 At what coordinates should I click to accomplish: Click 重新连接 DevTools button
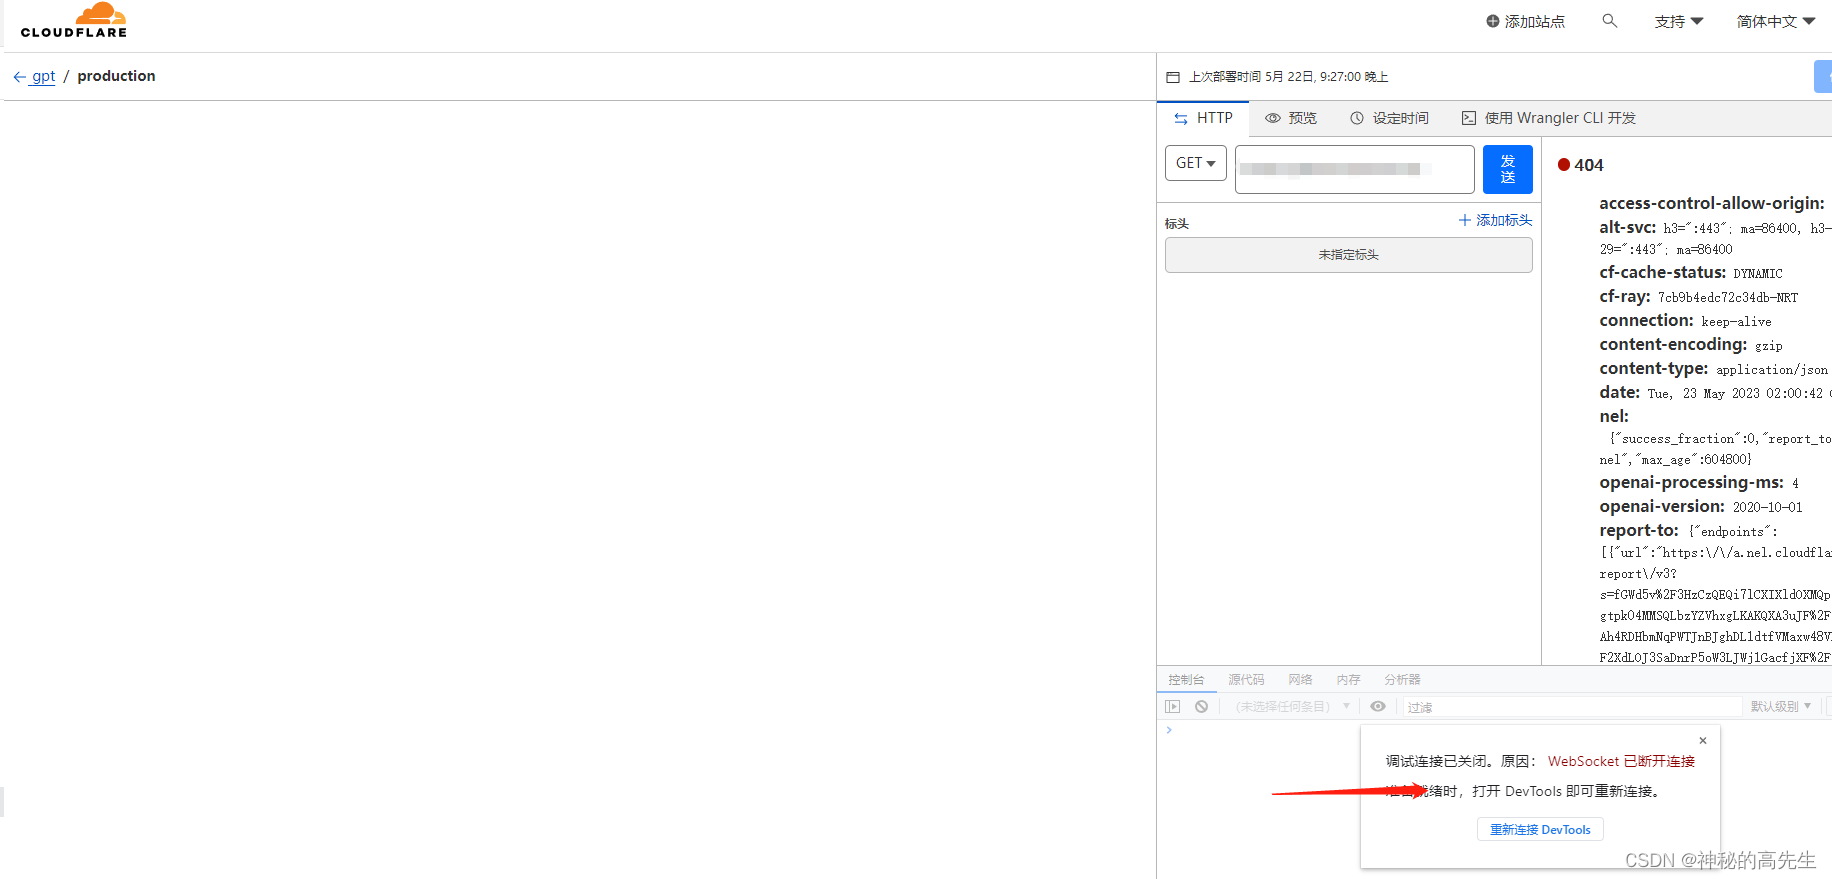click(x=1540, y=830)
